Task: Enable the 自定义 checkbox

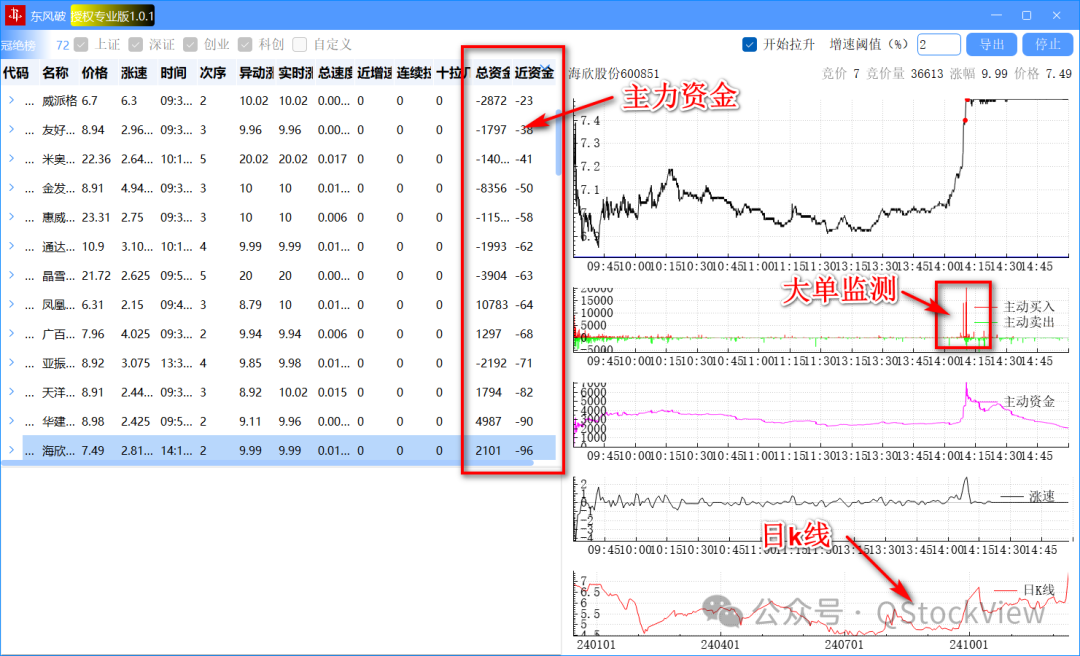Action: coord(300,45)
